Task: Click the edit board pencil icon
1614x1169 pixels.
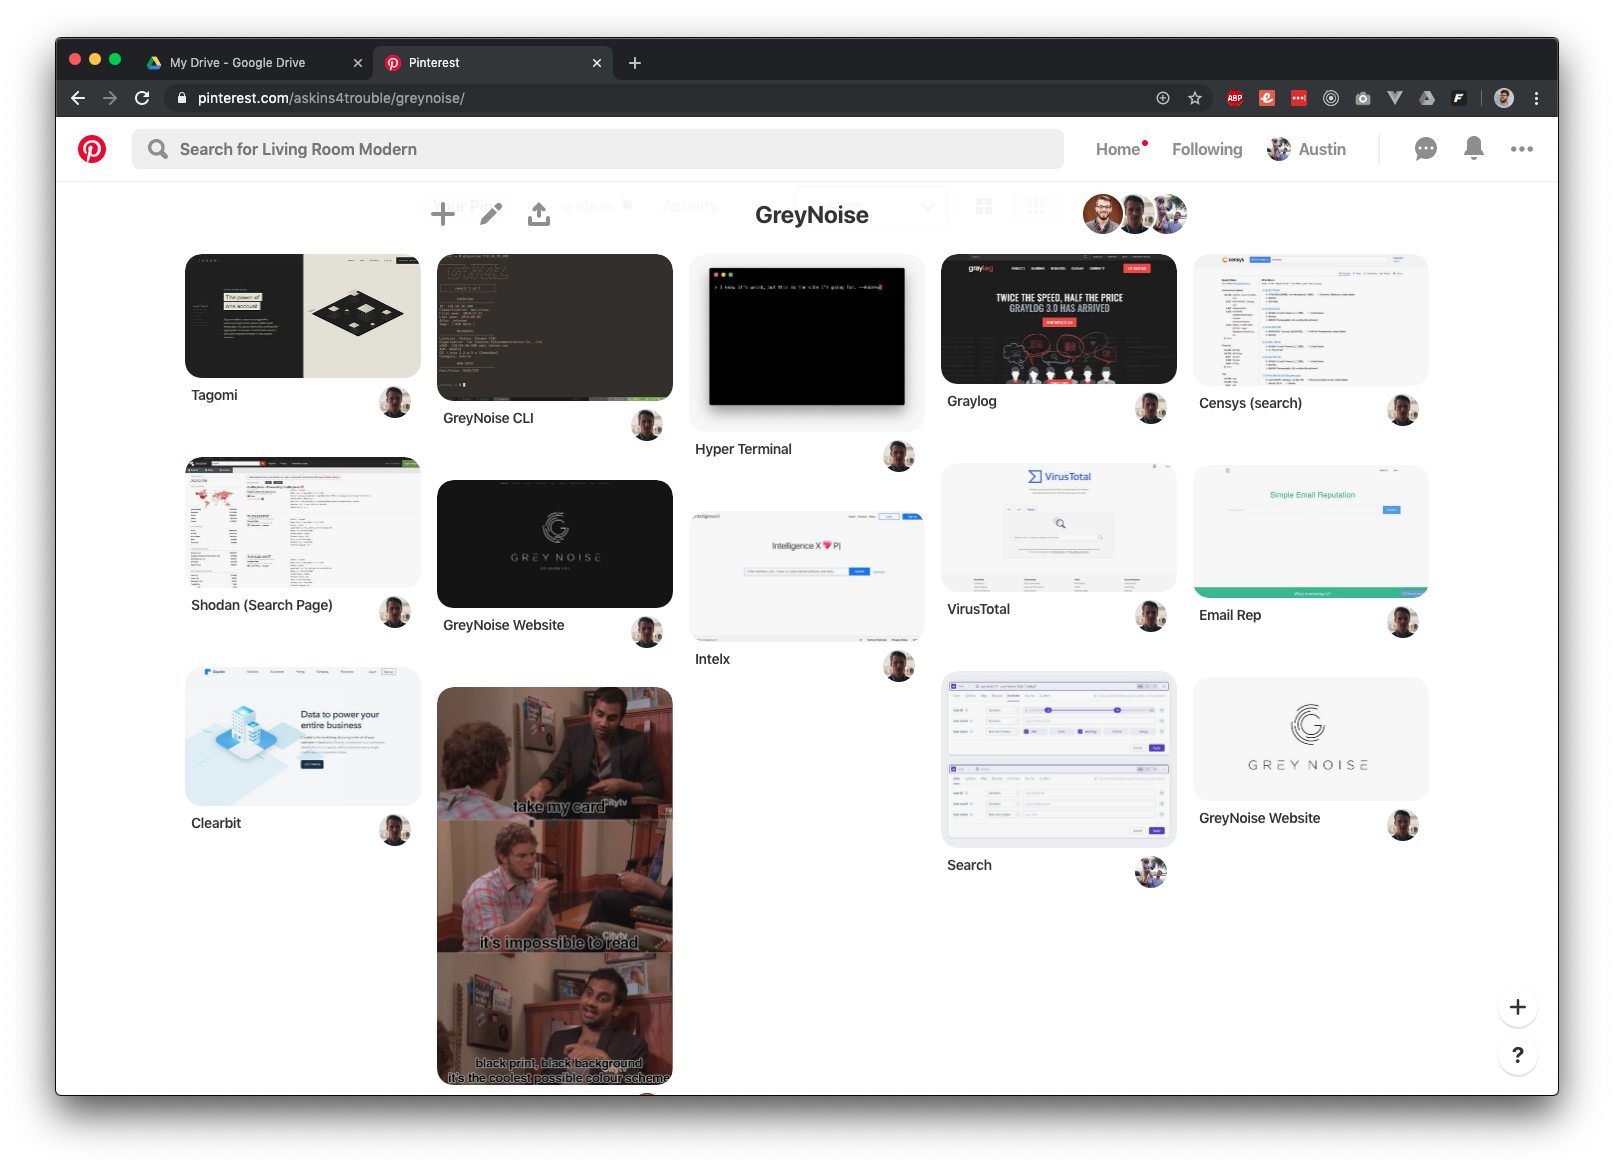Action: click(x=491, y=213)
